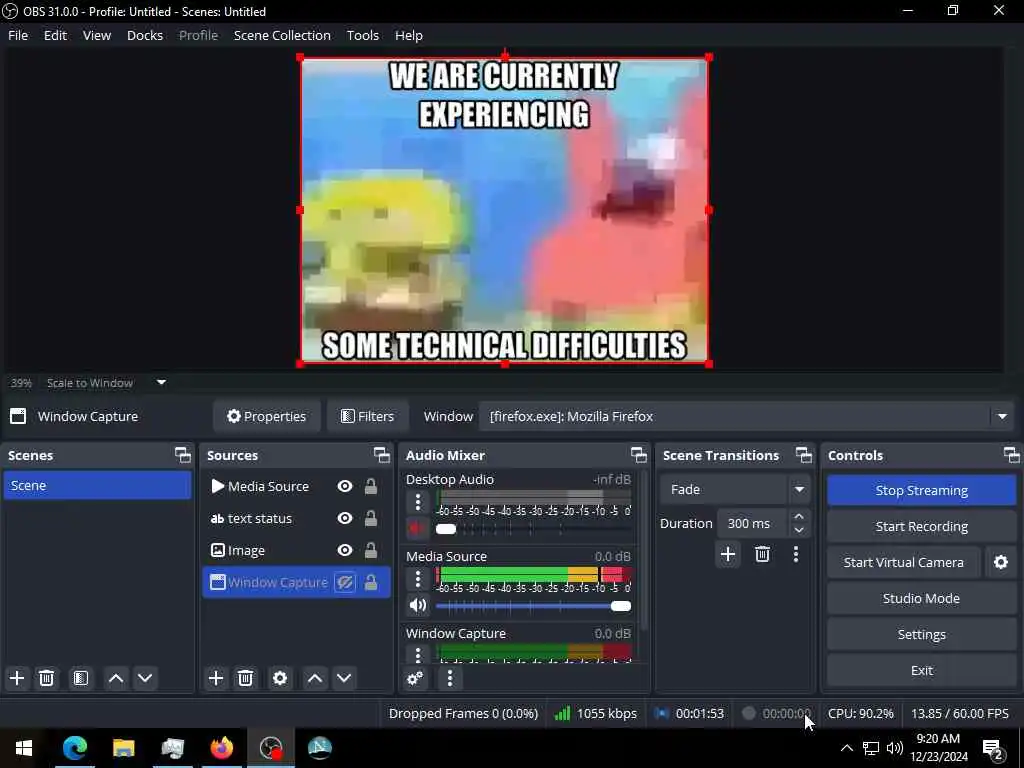Viewport: 1024px width, 768px height.
Task: Show hidden system tray icons
Action: coord(846,748)
